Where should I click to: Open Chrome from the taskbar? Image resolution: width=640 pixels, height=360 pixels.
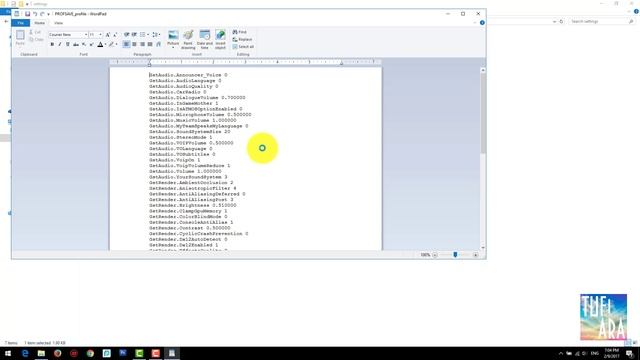point(90,353)
